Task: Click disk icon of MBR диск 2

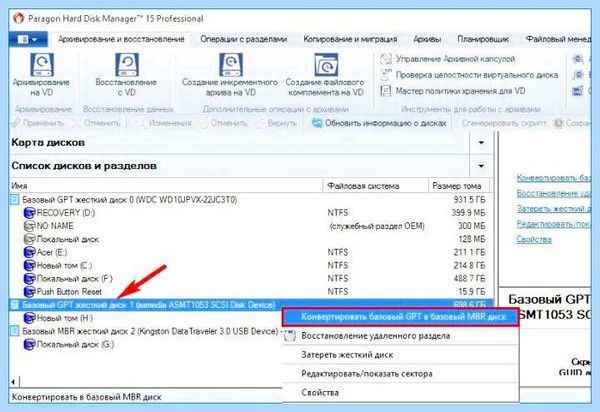Action: coord(15,331)
